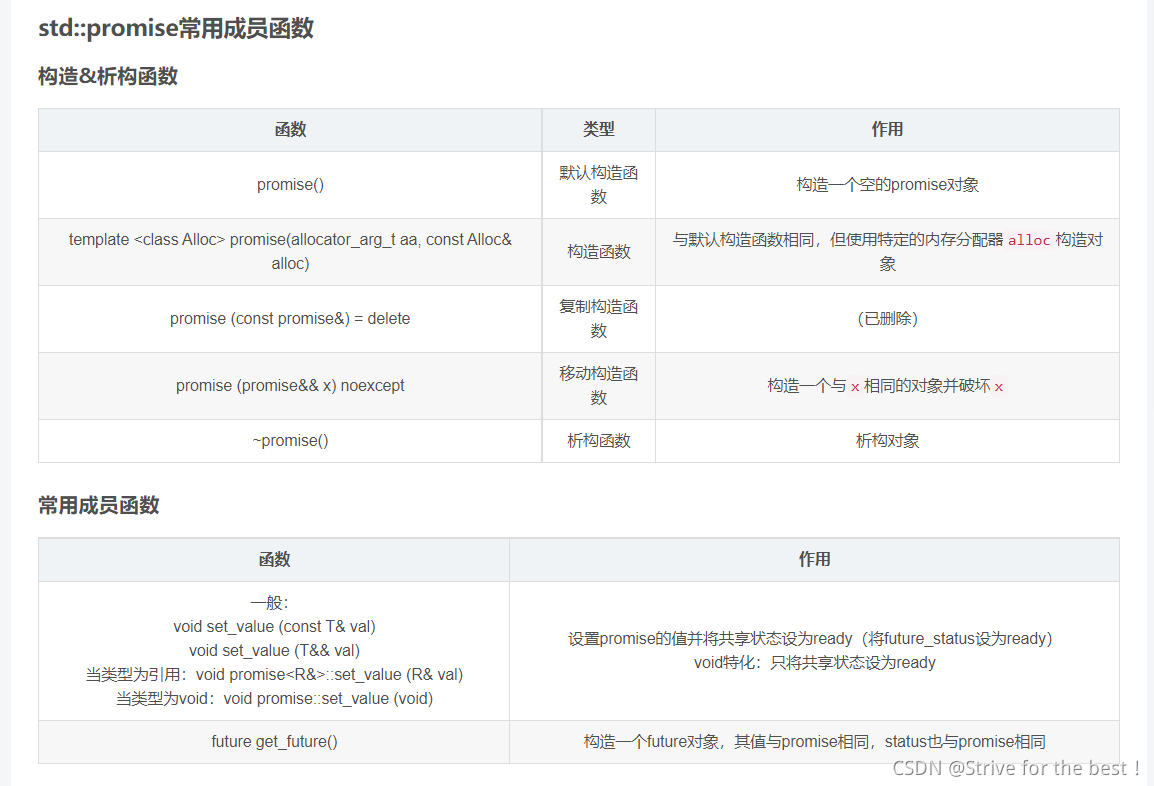Select 'void set_value (const T& val)' line
Image resolution: width=1154 pixels, height=786 pixels.
275,626
